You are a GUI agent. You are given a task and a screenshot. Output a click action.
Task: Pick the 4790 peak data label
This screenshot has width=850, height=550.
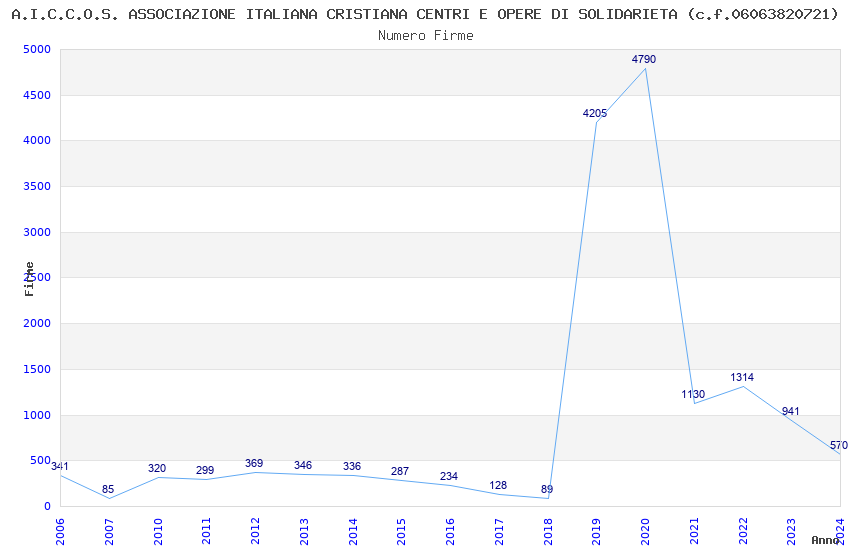pyautogui.click(x=643, y=59)
